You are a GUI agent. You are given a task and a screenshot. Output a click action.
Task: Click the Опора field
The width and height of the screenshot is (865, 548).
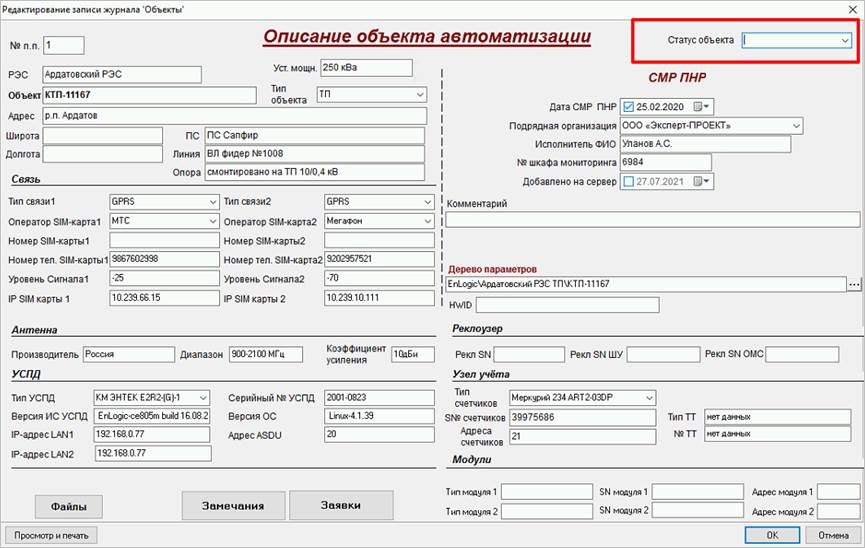315,172
